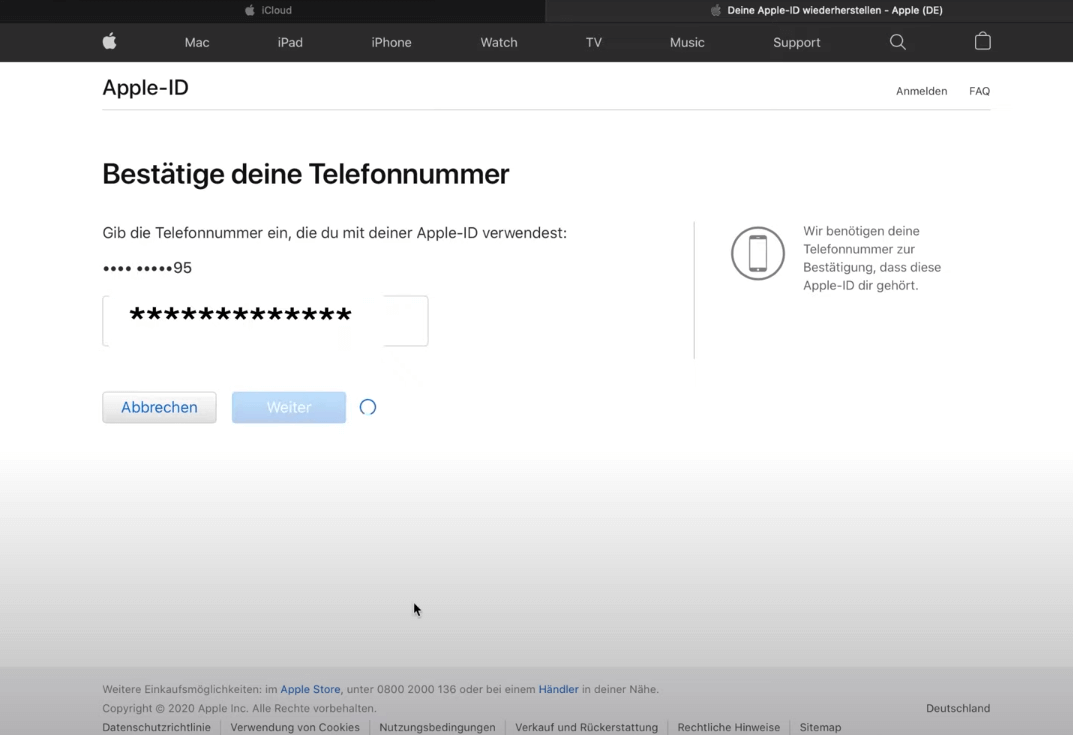Open the FAQ link
The image size is (1073, 735).
pos(979,91)
